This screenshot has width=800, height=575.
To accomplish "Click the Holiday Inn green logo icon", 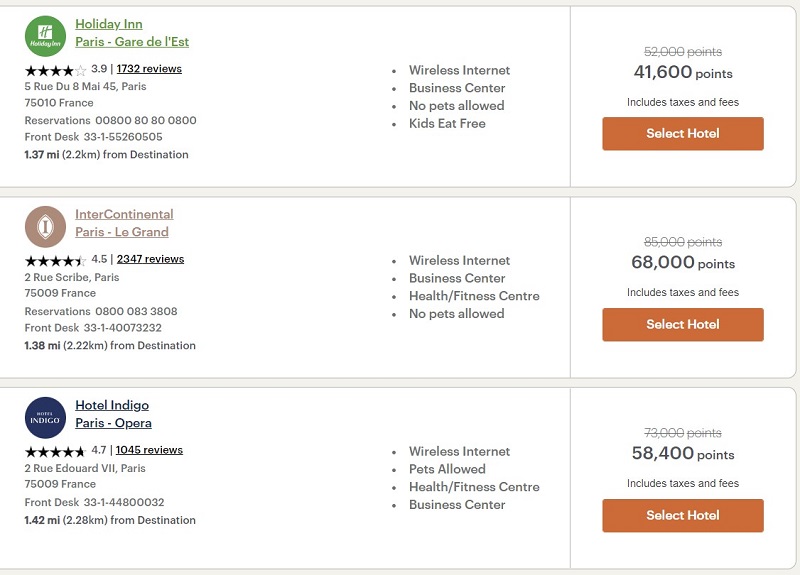I will coord(45,36).
